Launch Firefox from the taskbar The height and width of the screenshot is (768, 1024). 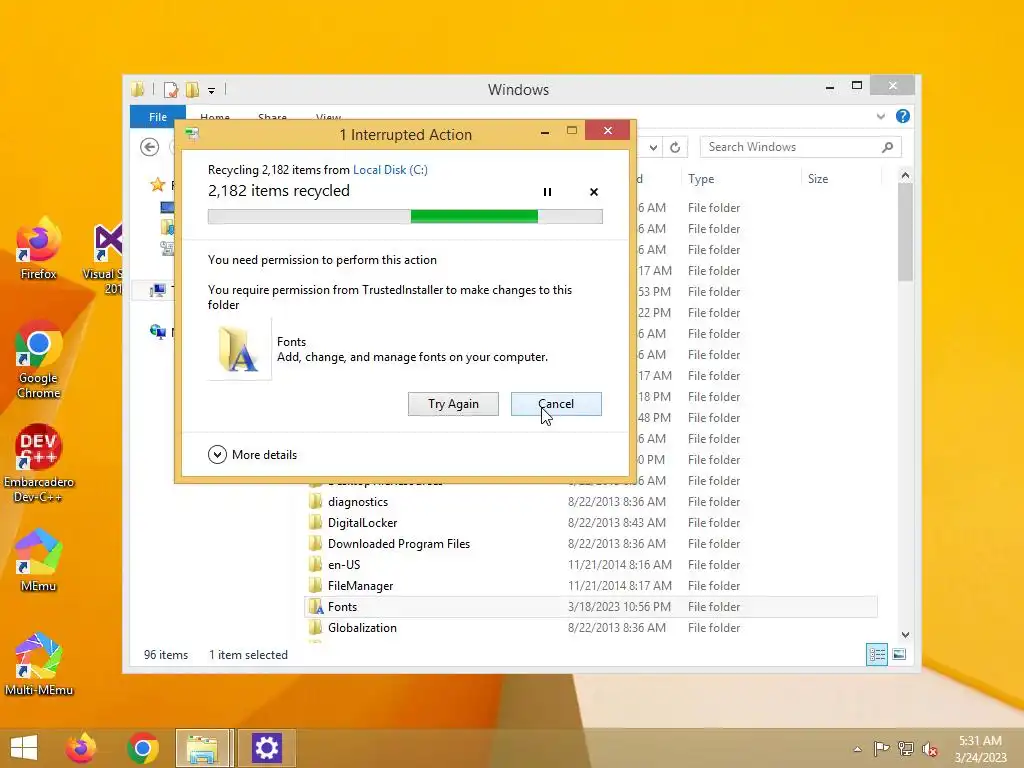[81, 748]
